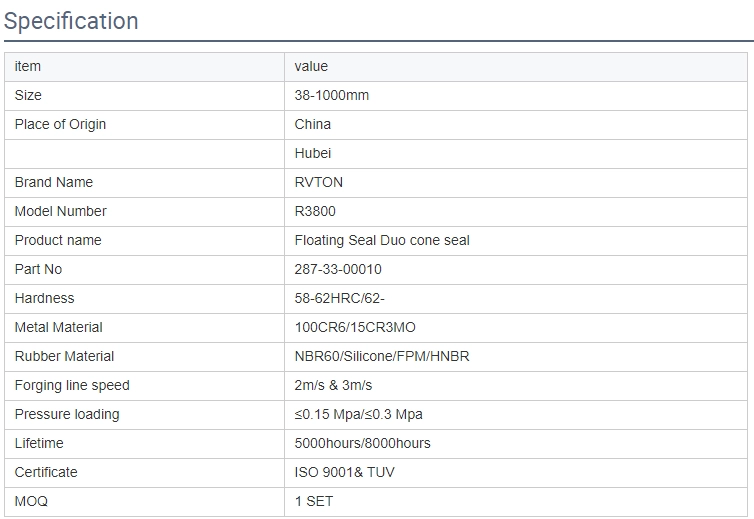Click the Model Number label

[61, 211]
